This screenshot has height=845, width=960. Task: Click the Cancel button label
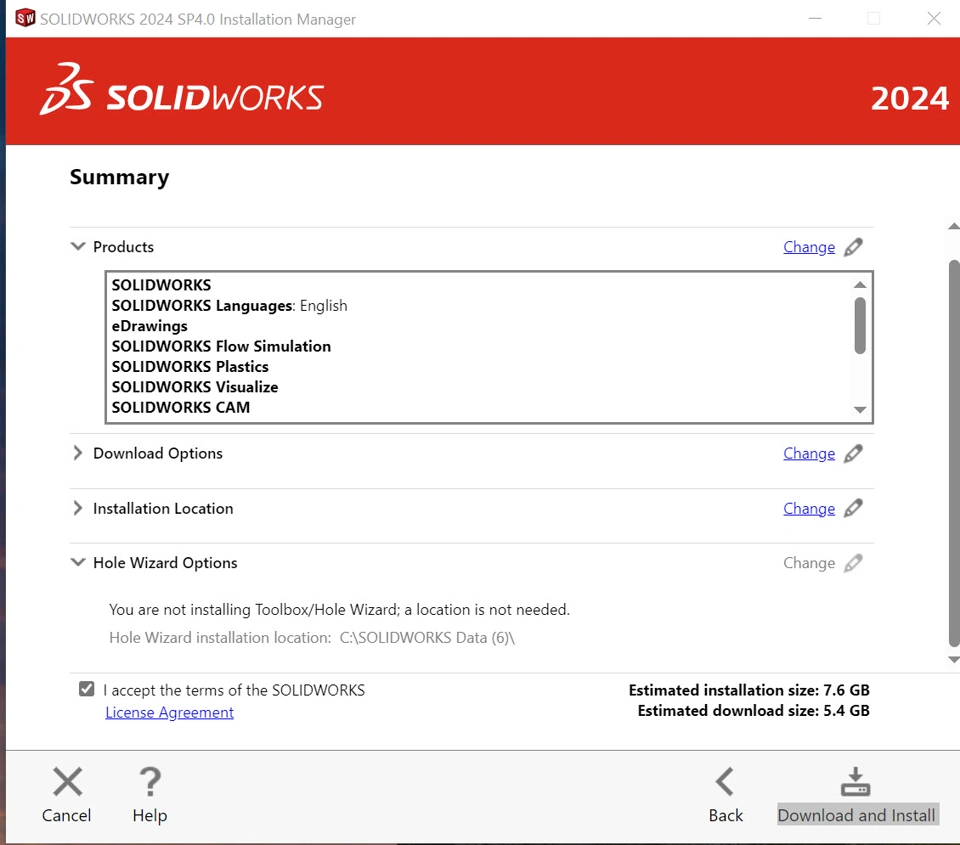pos(66,815)
